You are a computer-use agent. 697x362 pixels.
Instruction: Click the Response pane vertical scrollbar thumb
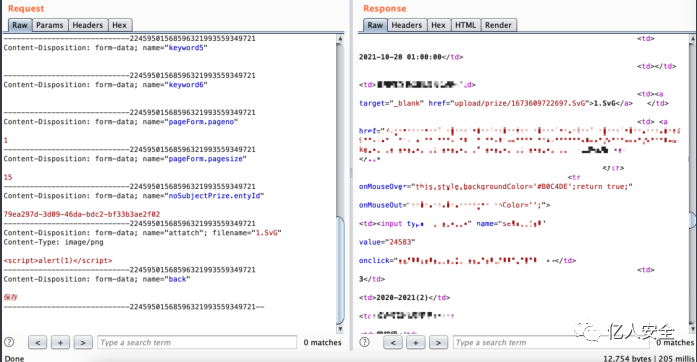[x=693, y=220]
